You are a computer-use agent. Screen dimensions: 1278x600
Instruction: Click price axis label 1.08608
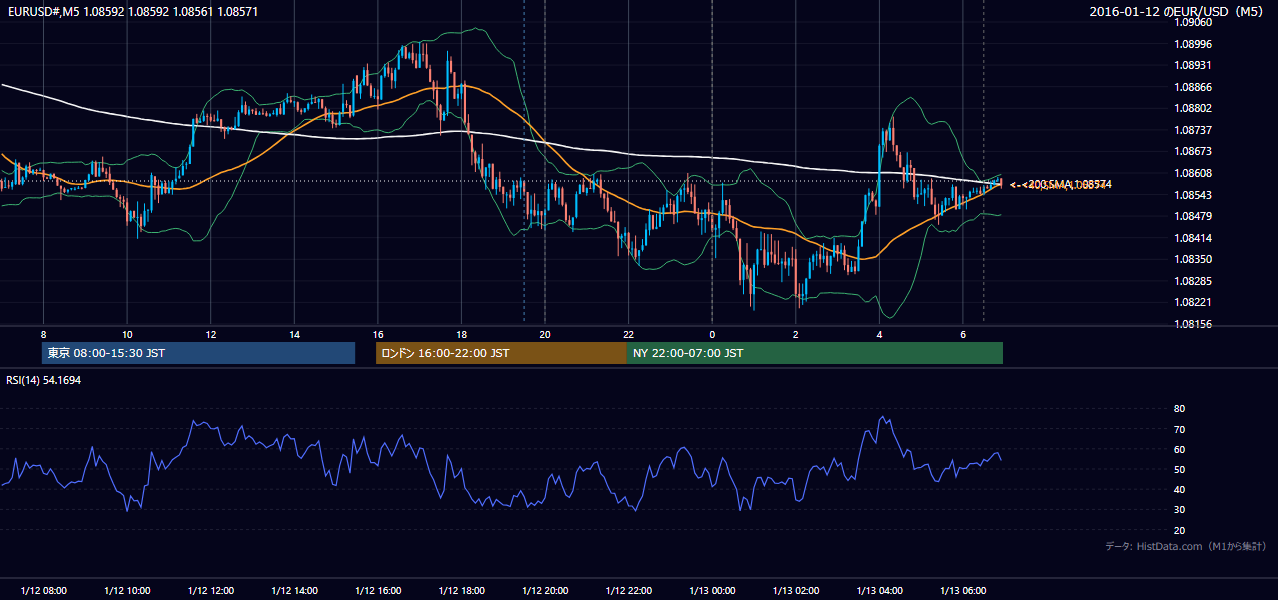1192,173
